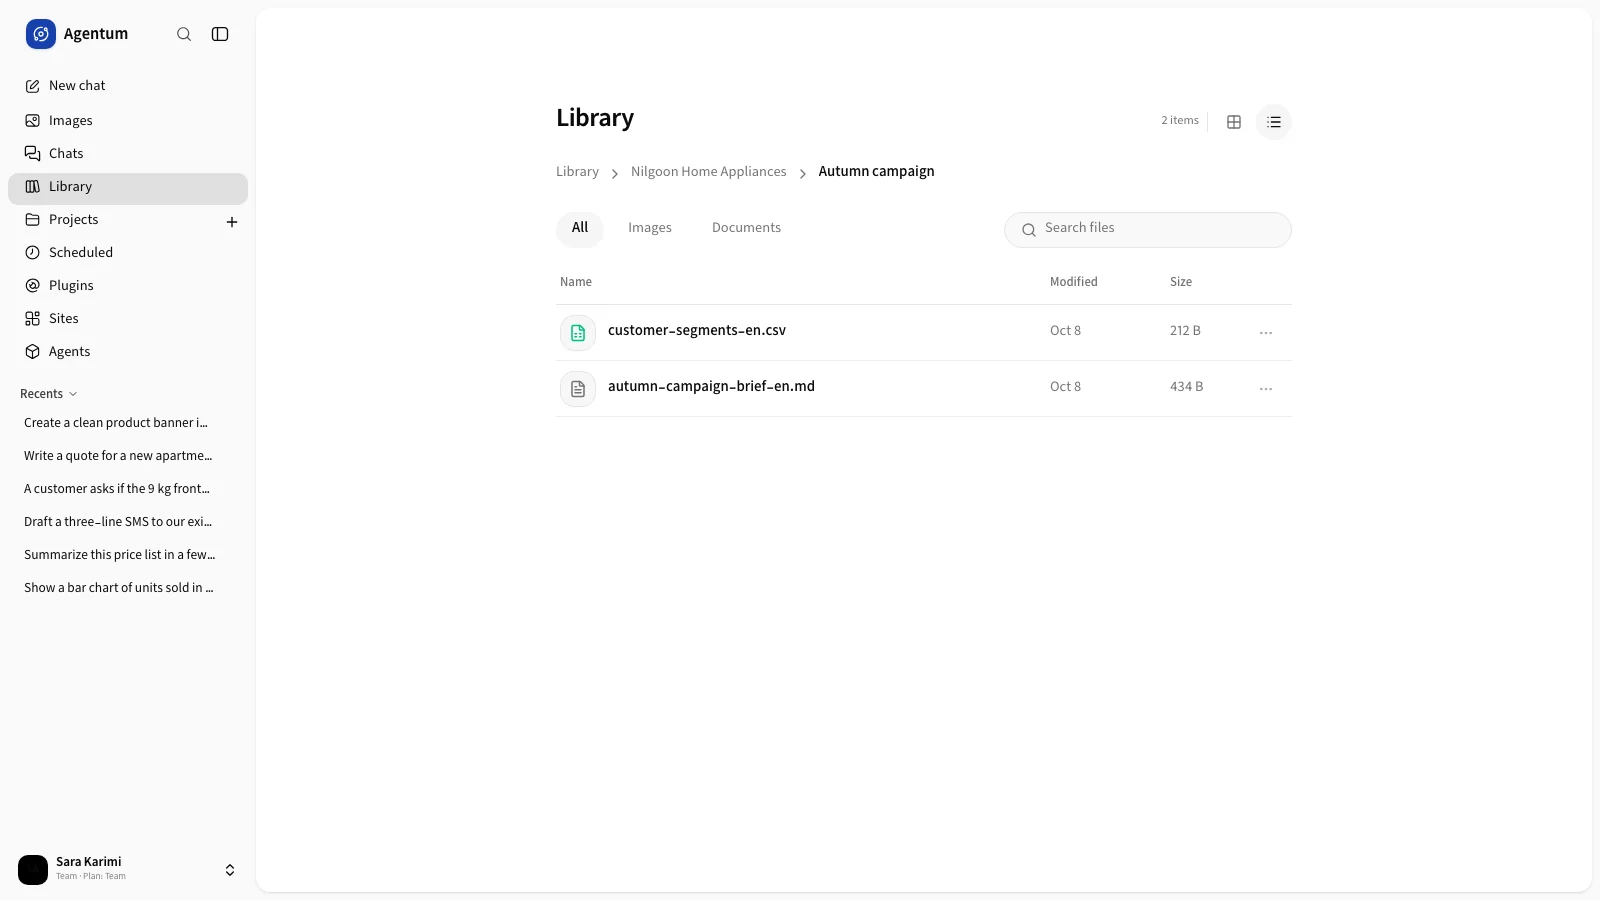Sort by the Name column header
This screenshot has height=900, width=1600.
(x=576, y=282)
